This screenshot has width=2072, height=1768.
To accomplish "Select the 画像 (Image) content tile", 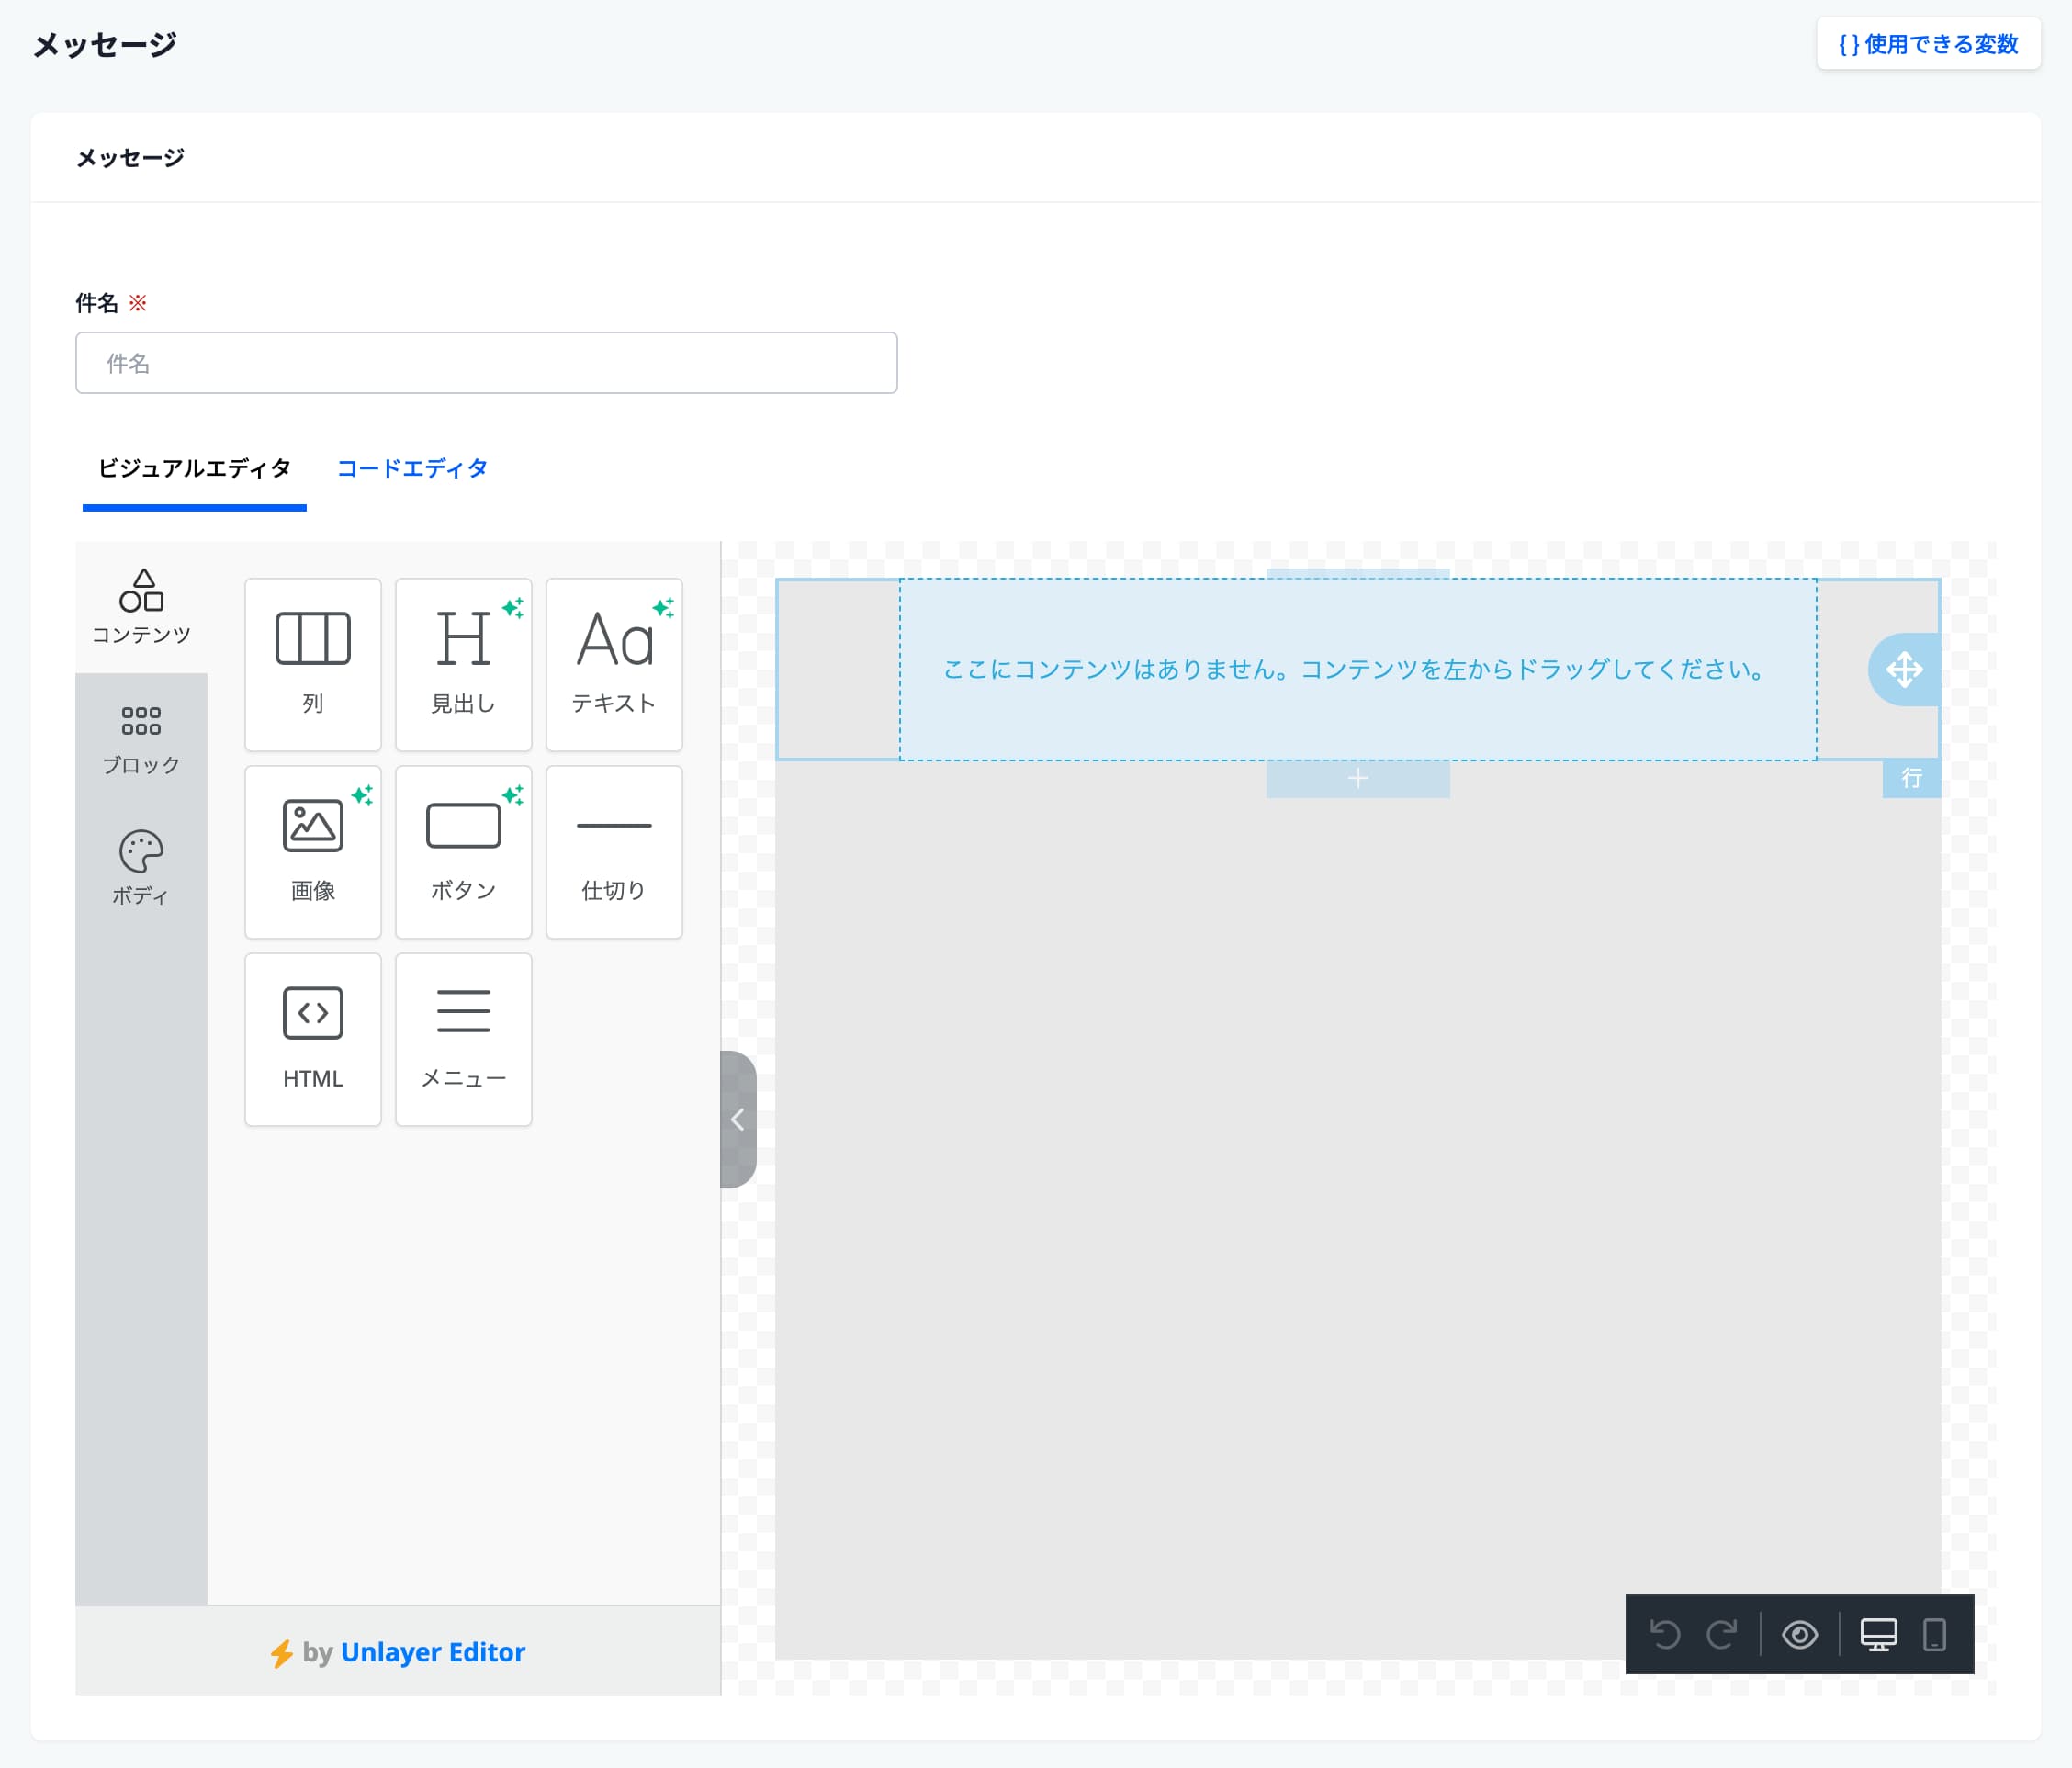I will 312,851.
